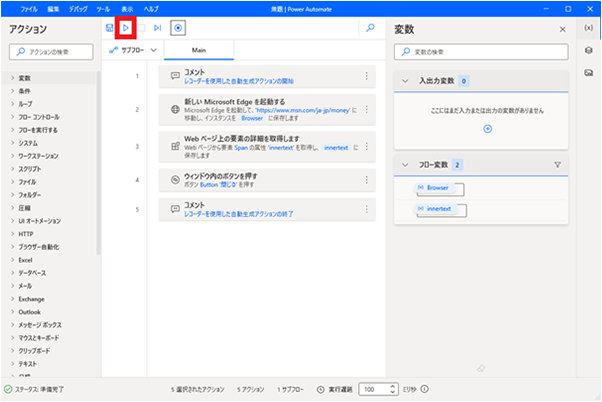Click the clock icon beside 実行遅延
The width and height of the screenshot is (602, 402).
click(321, 389)
